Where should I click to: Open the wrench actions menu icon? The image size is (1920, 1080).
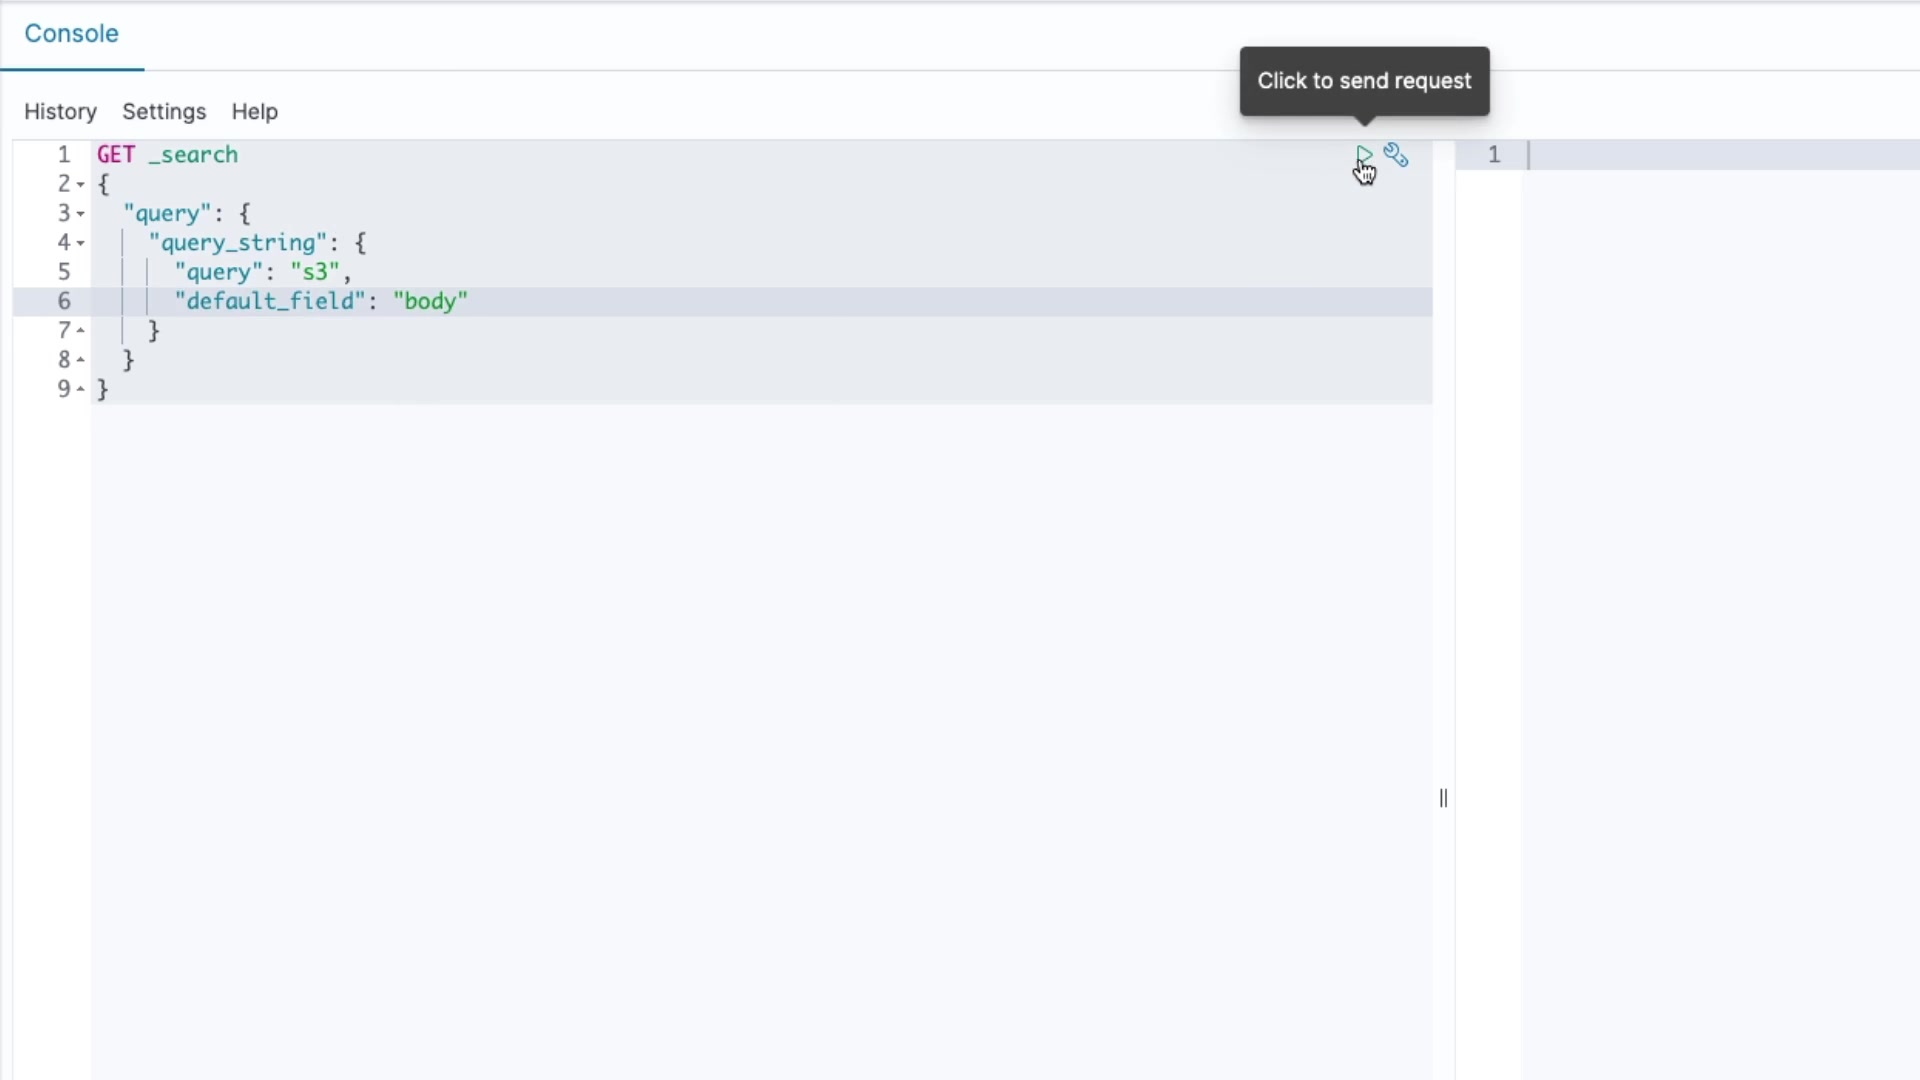coord(1396,155)
